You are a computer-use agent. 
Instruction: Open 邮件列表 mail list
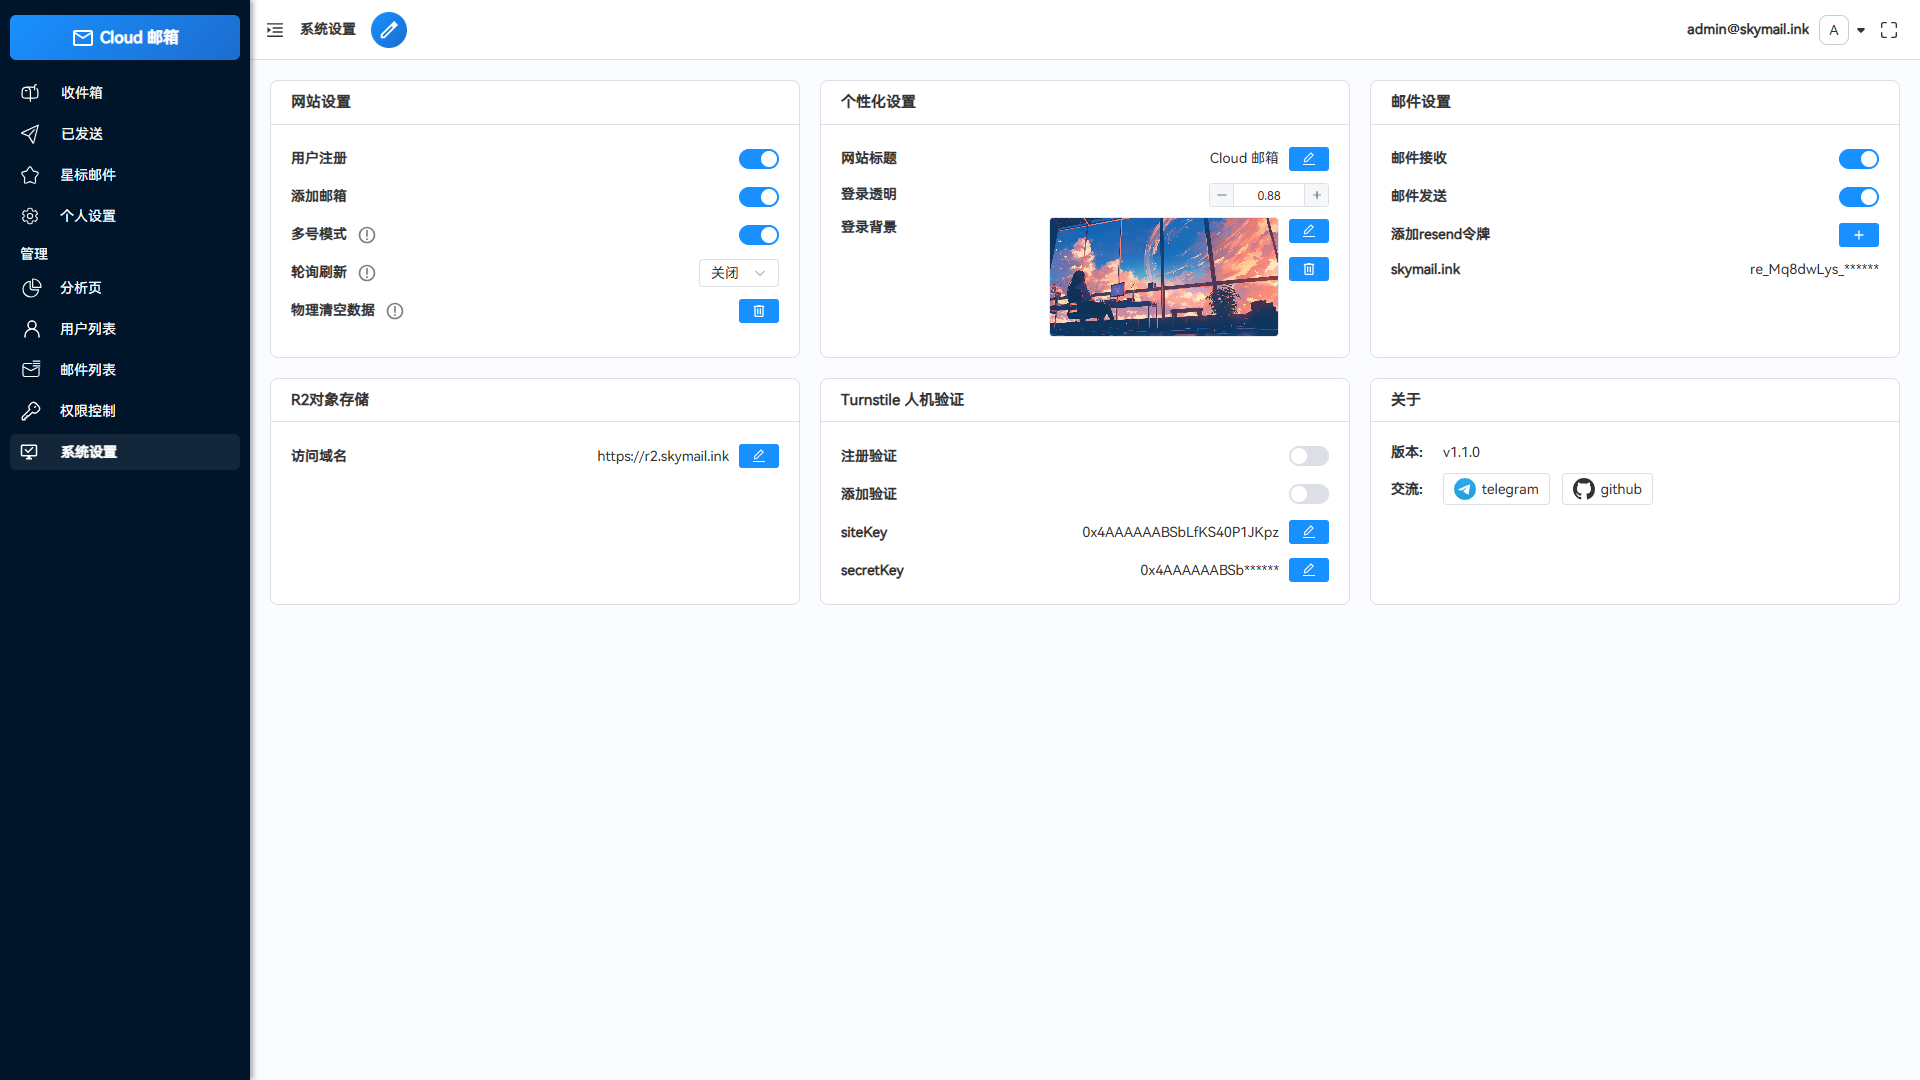coord(125,369)
